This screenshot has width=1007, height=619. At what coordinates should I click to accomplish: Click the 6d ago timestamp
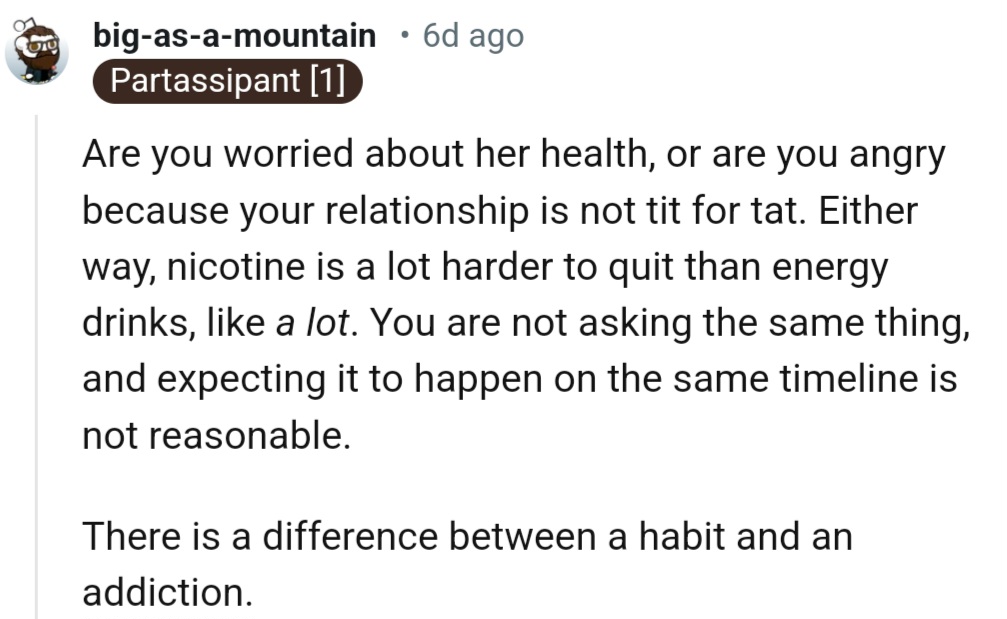coord(472,36)
